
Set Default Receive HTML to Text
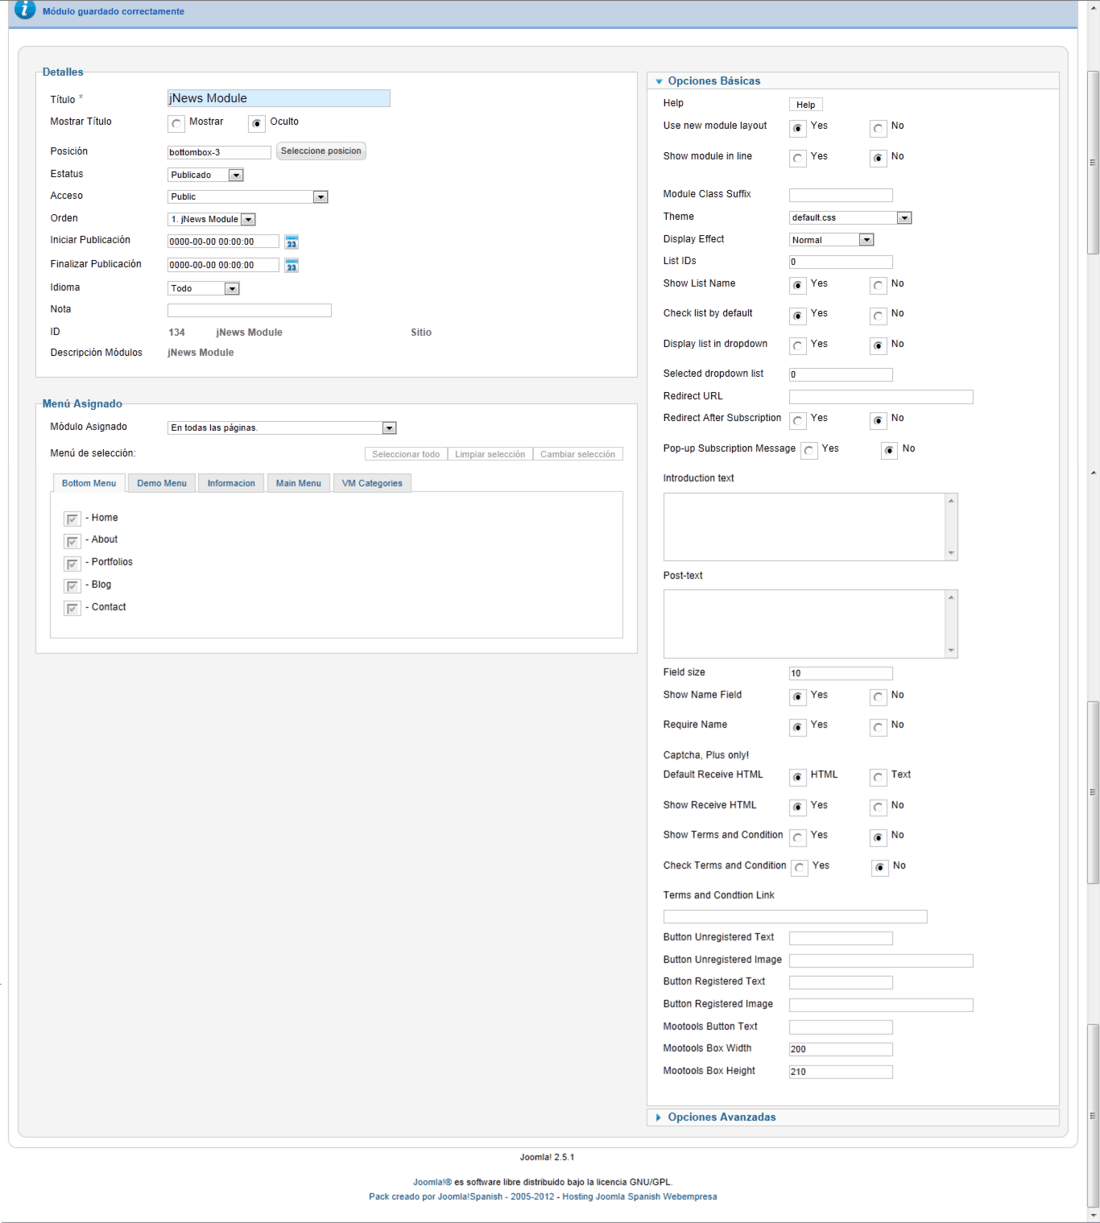pyautogui.click(x=878, y=777)
